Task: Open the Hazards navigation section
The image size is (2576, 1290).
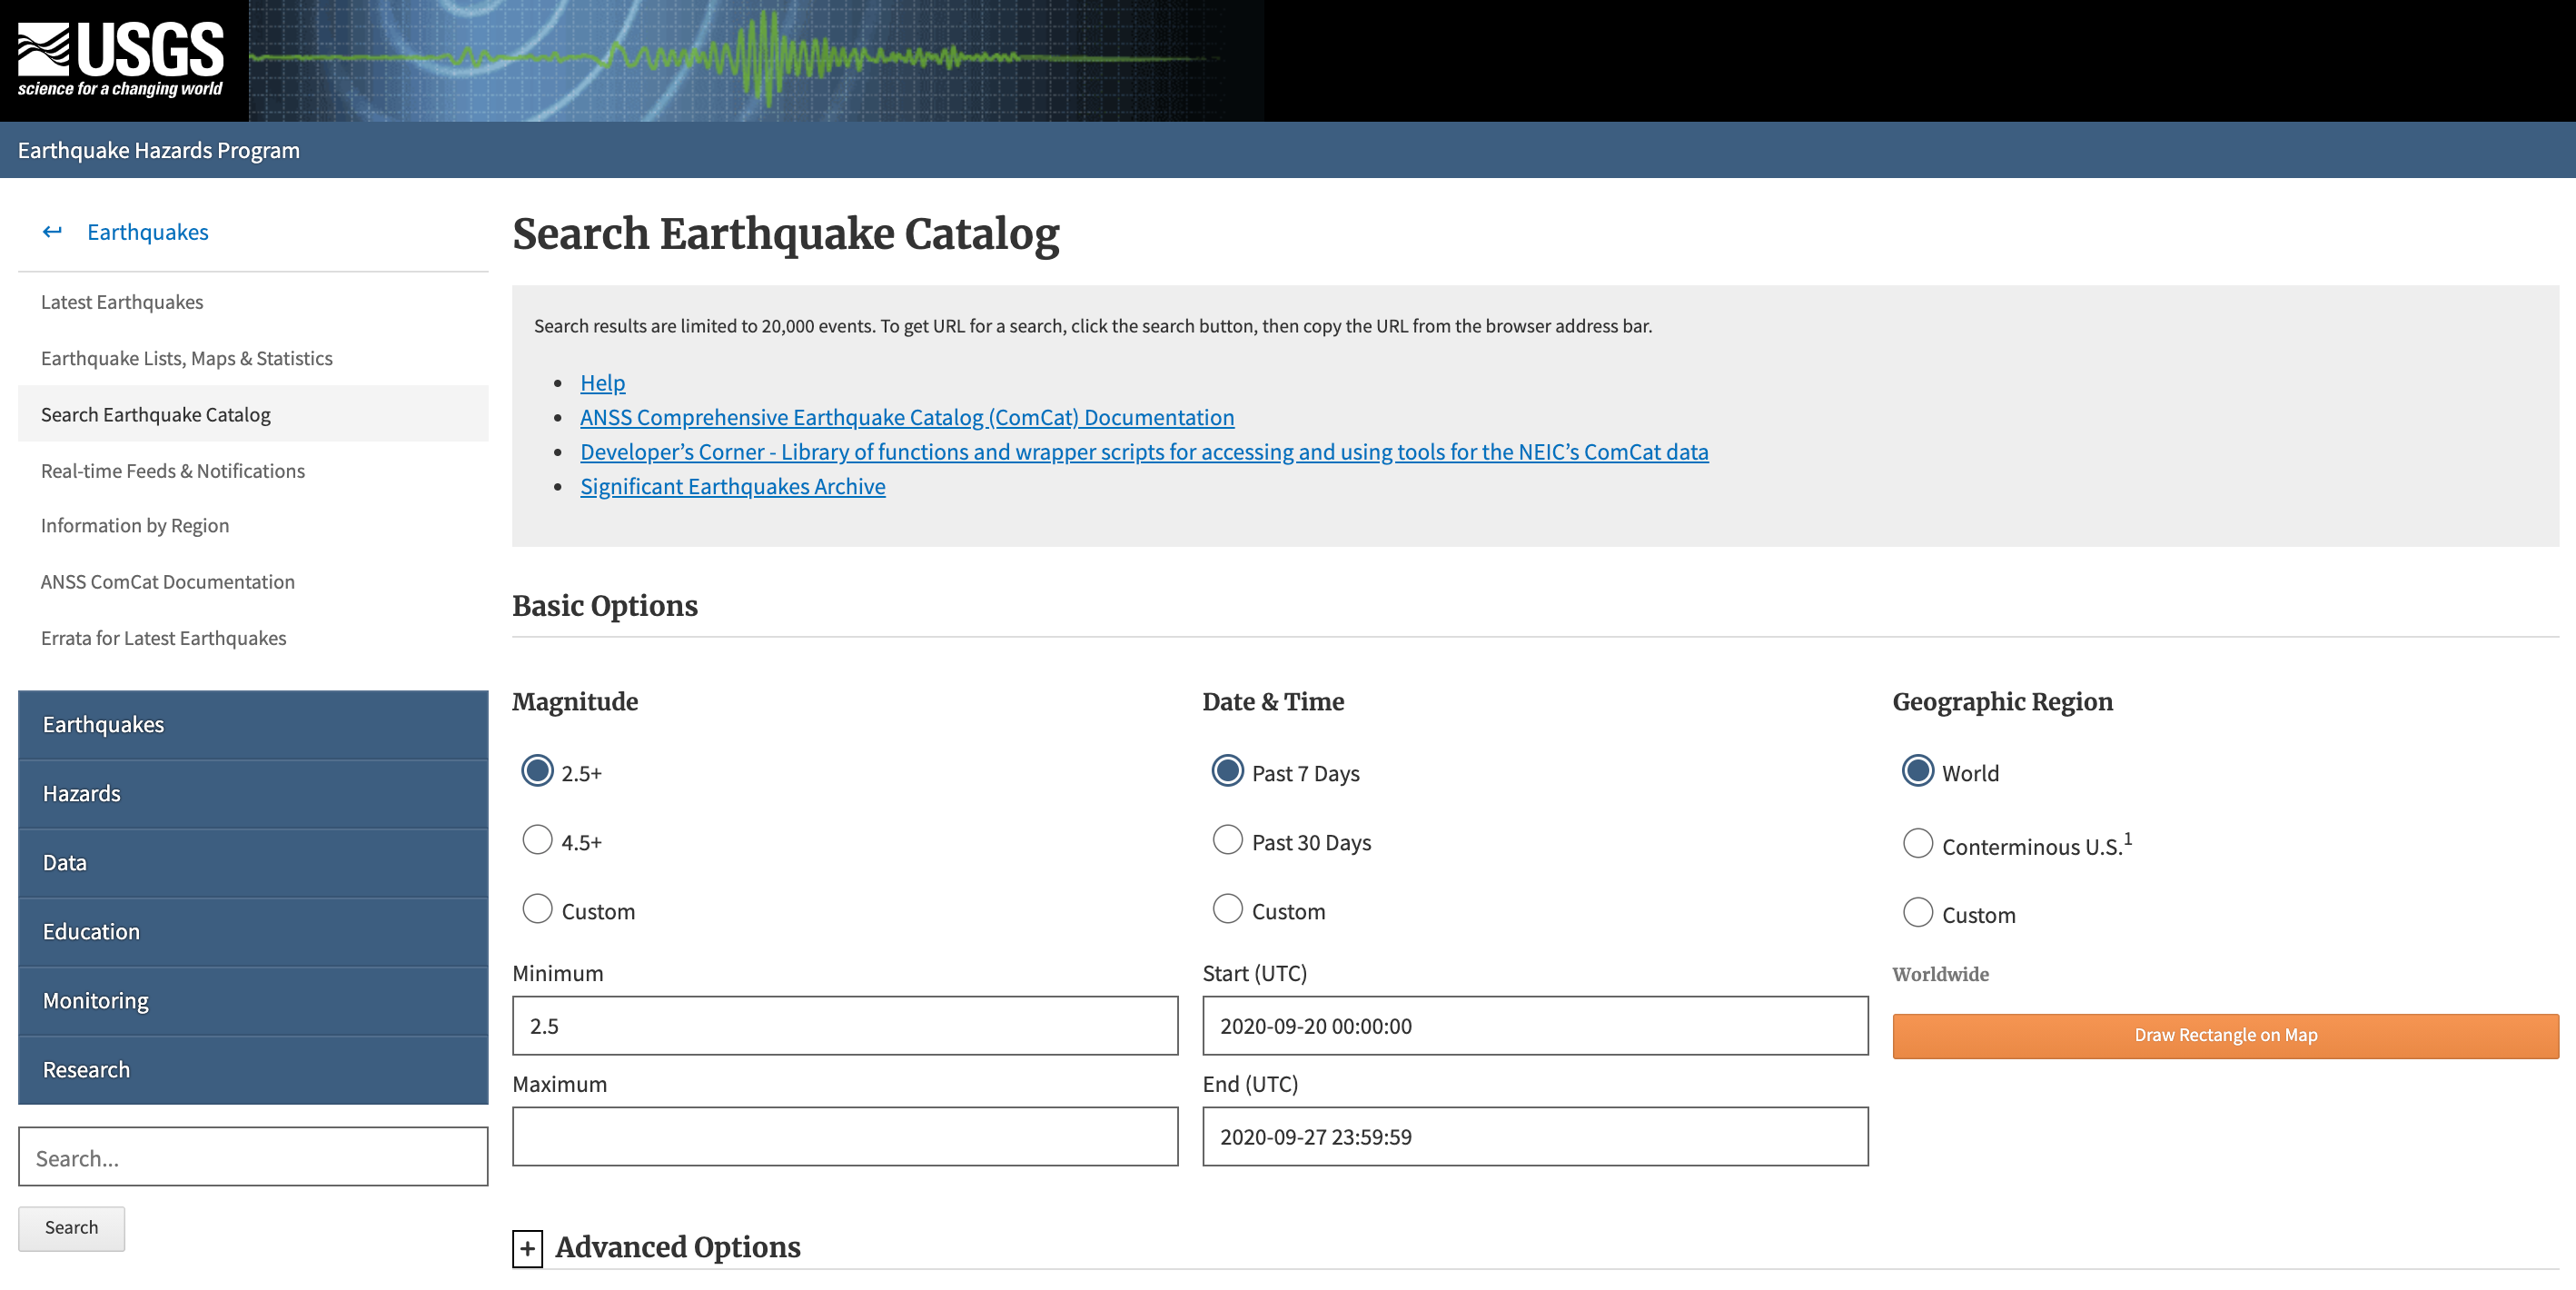Action: [x=253, y=794]
